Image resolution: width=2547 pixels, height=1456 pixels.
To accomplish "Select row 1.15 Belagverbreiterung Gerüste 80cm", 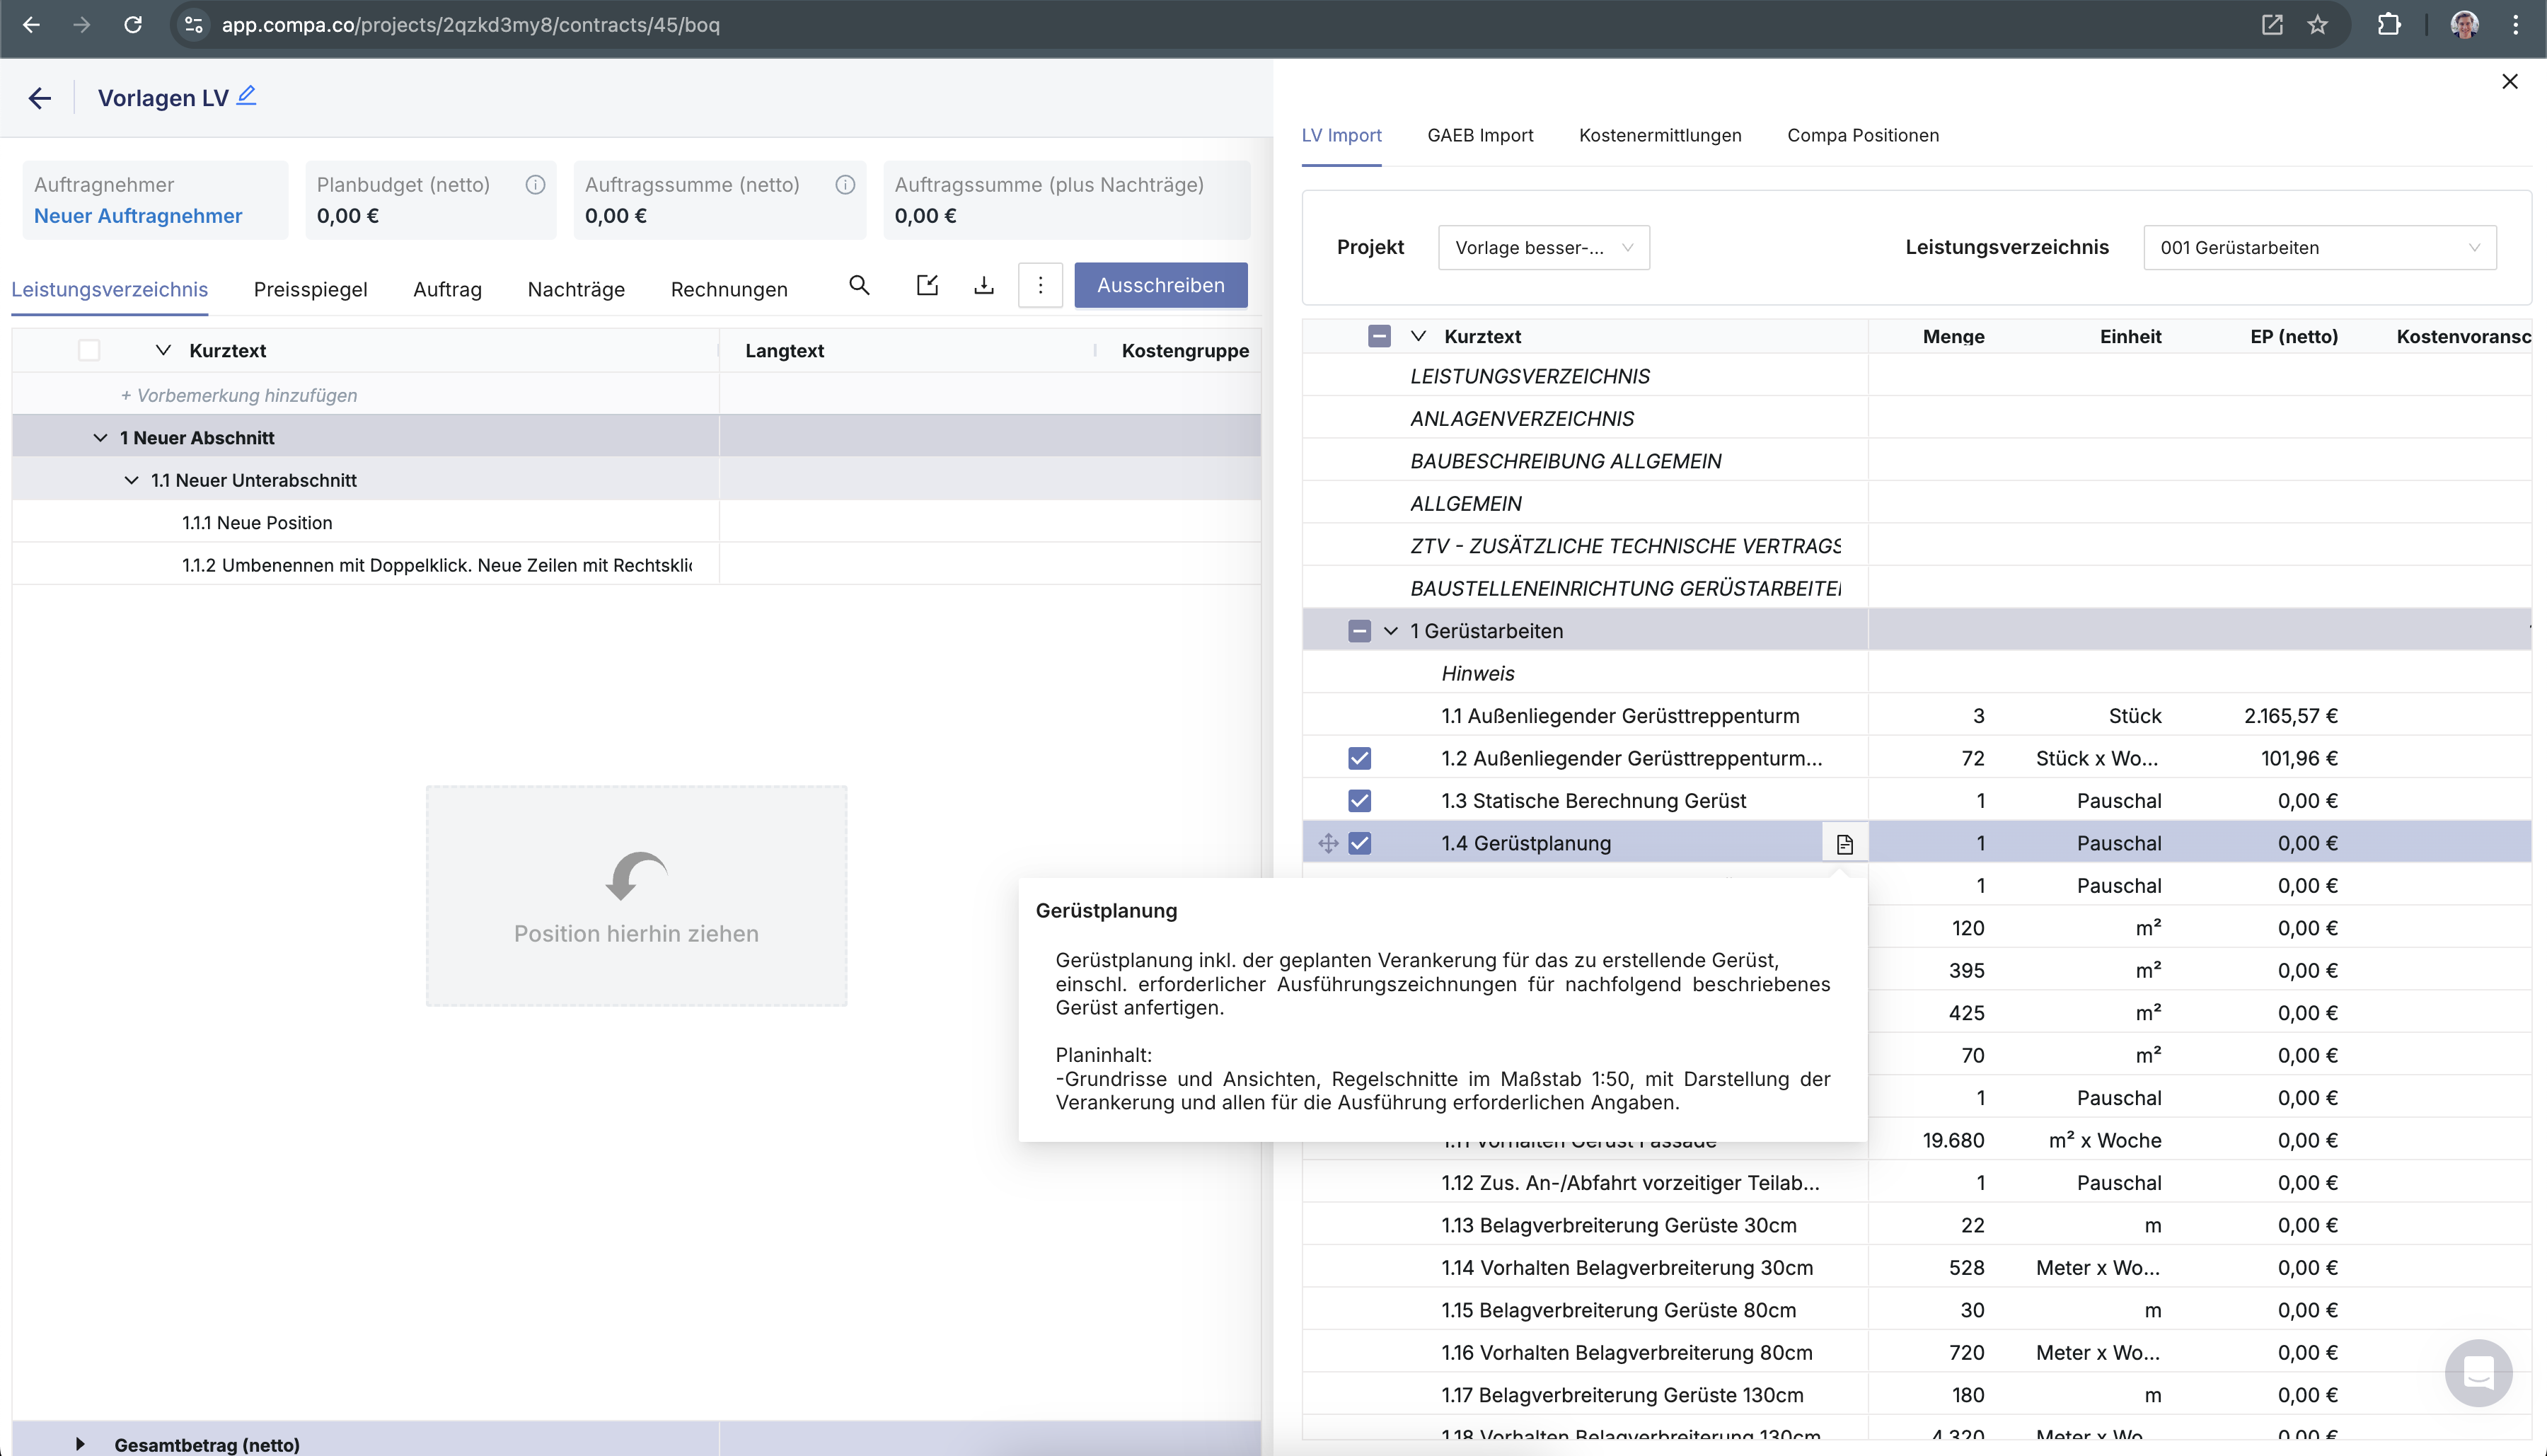I will pos(1916,1310).
